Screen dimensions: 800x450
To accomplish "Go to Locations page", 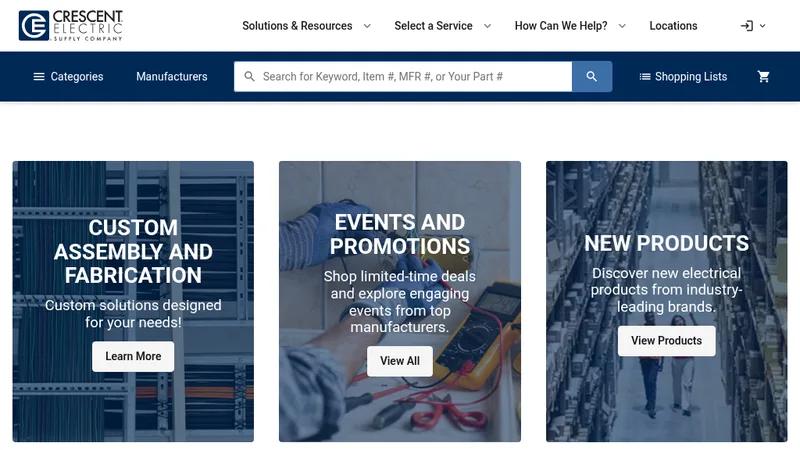I will tap(673, 26).
